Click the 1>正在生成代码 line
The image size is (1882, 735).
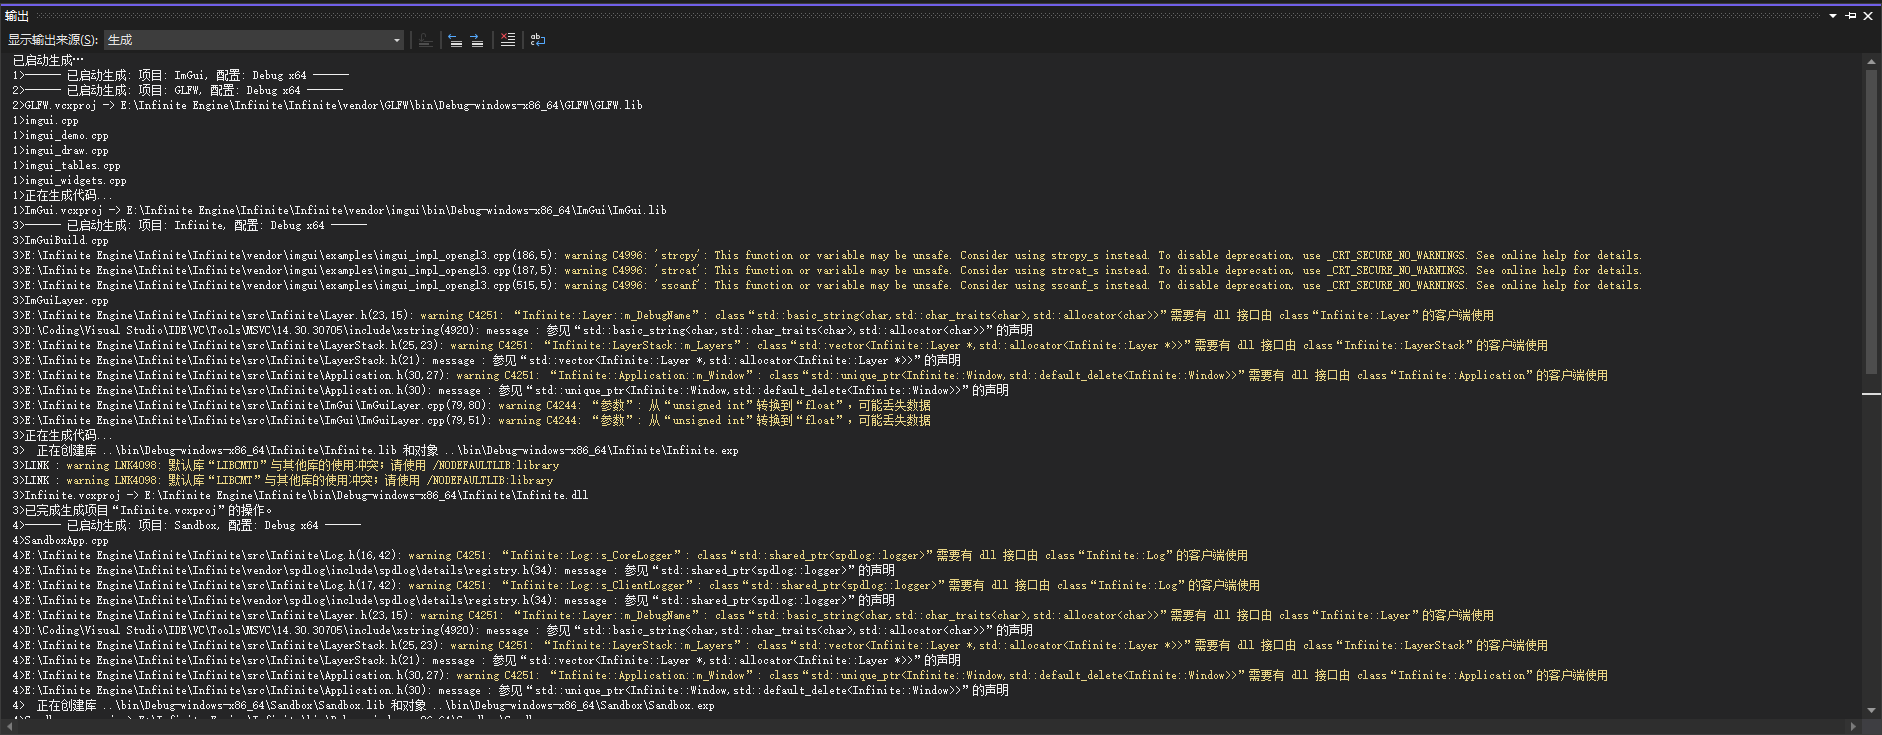click(63, 195)
